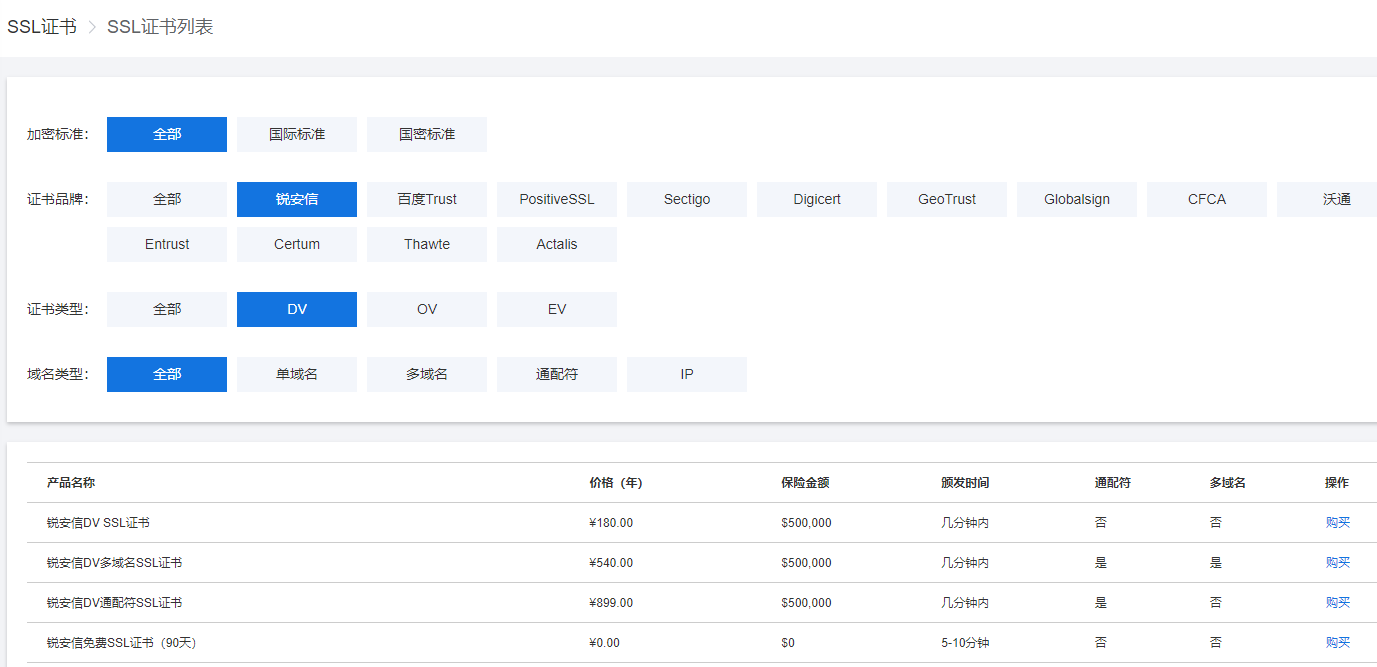Click the 操作 column header
Image resolution: width=1377 pixels, height=667 pixels.
point(1337,482)
